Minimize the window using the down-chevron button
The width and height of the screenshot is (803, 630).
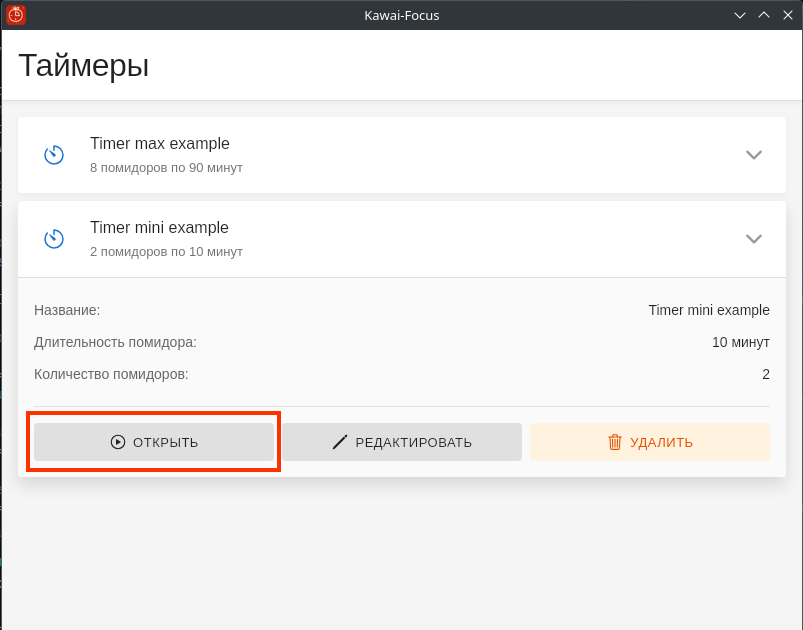tap(740, 15)
